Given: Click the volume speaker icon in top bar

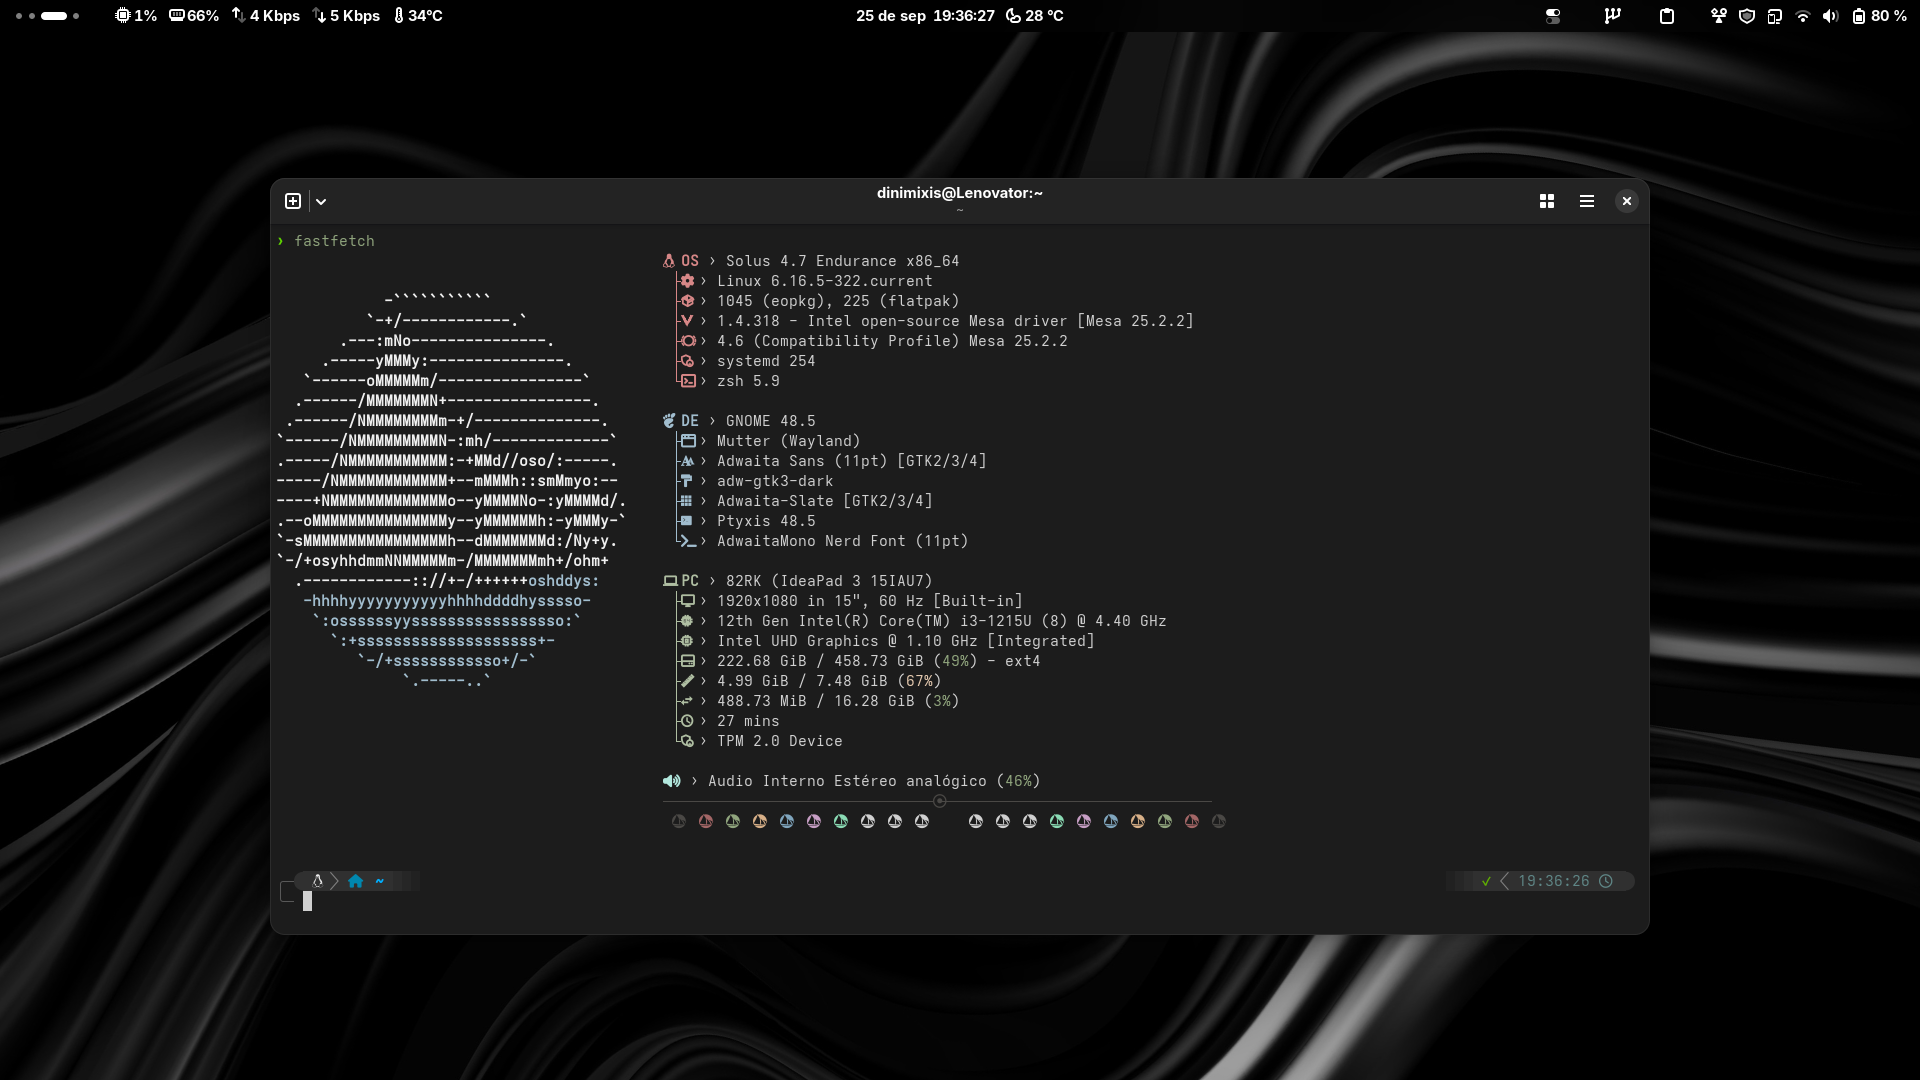Looking at the screenshot, I should tap(1830, 16).
